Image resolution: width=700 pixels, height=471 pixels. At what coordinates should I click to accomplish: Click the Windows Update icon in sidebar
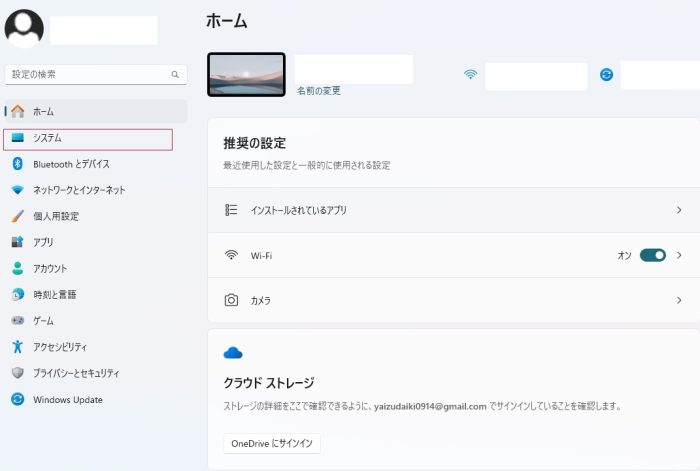17,399
